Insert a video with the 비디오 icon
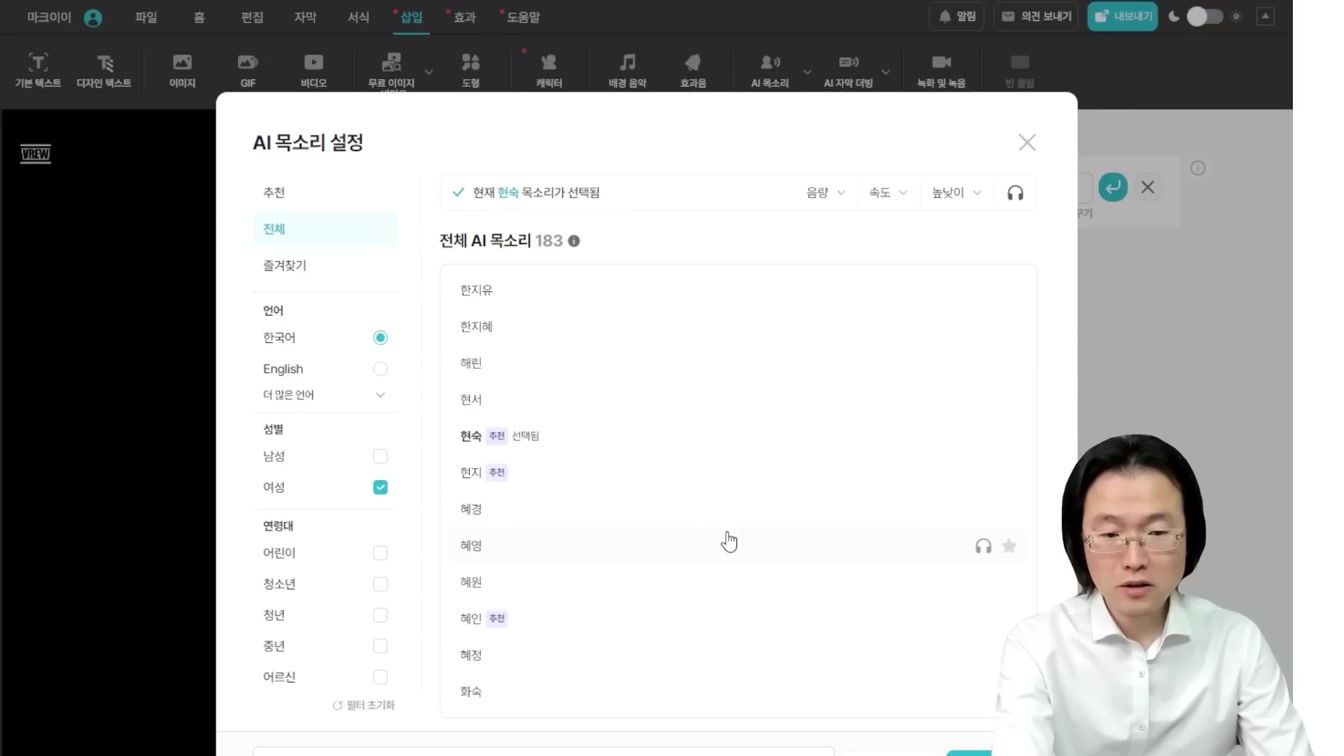1344x756 pixels. click(x=314, y=70)
